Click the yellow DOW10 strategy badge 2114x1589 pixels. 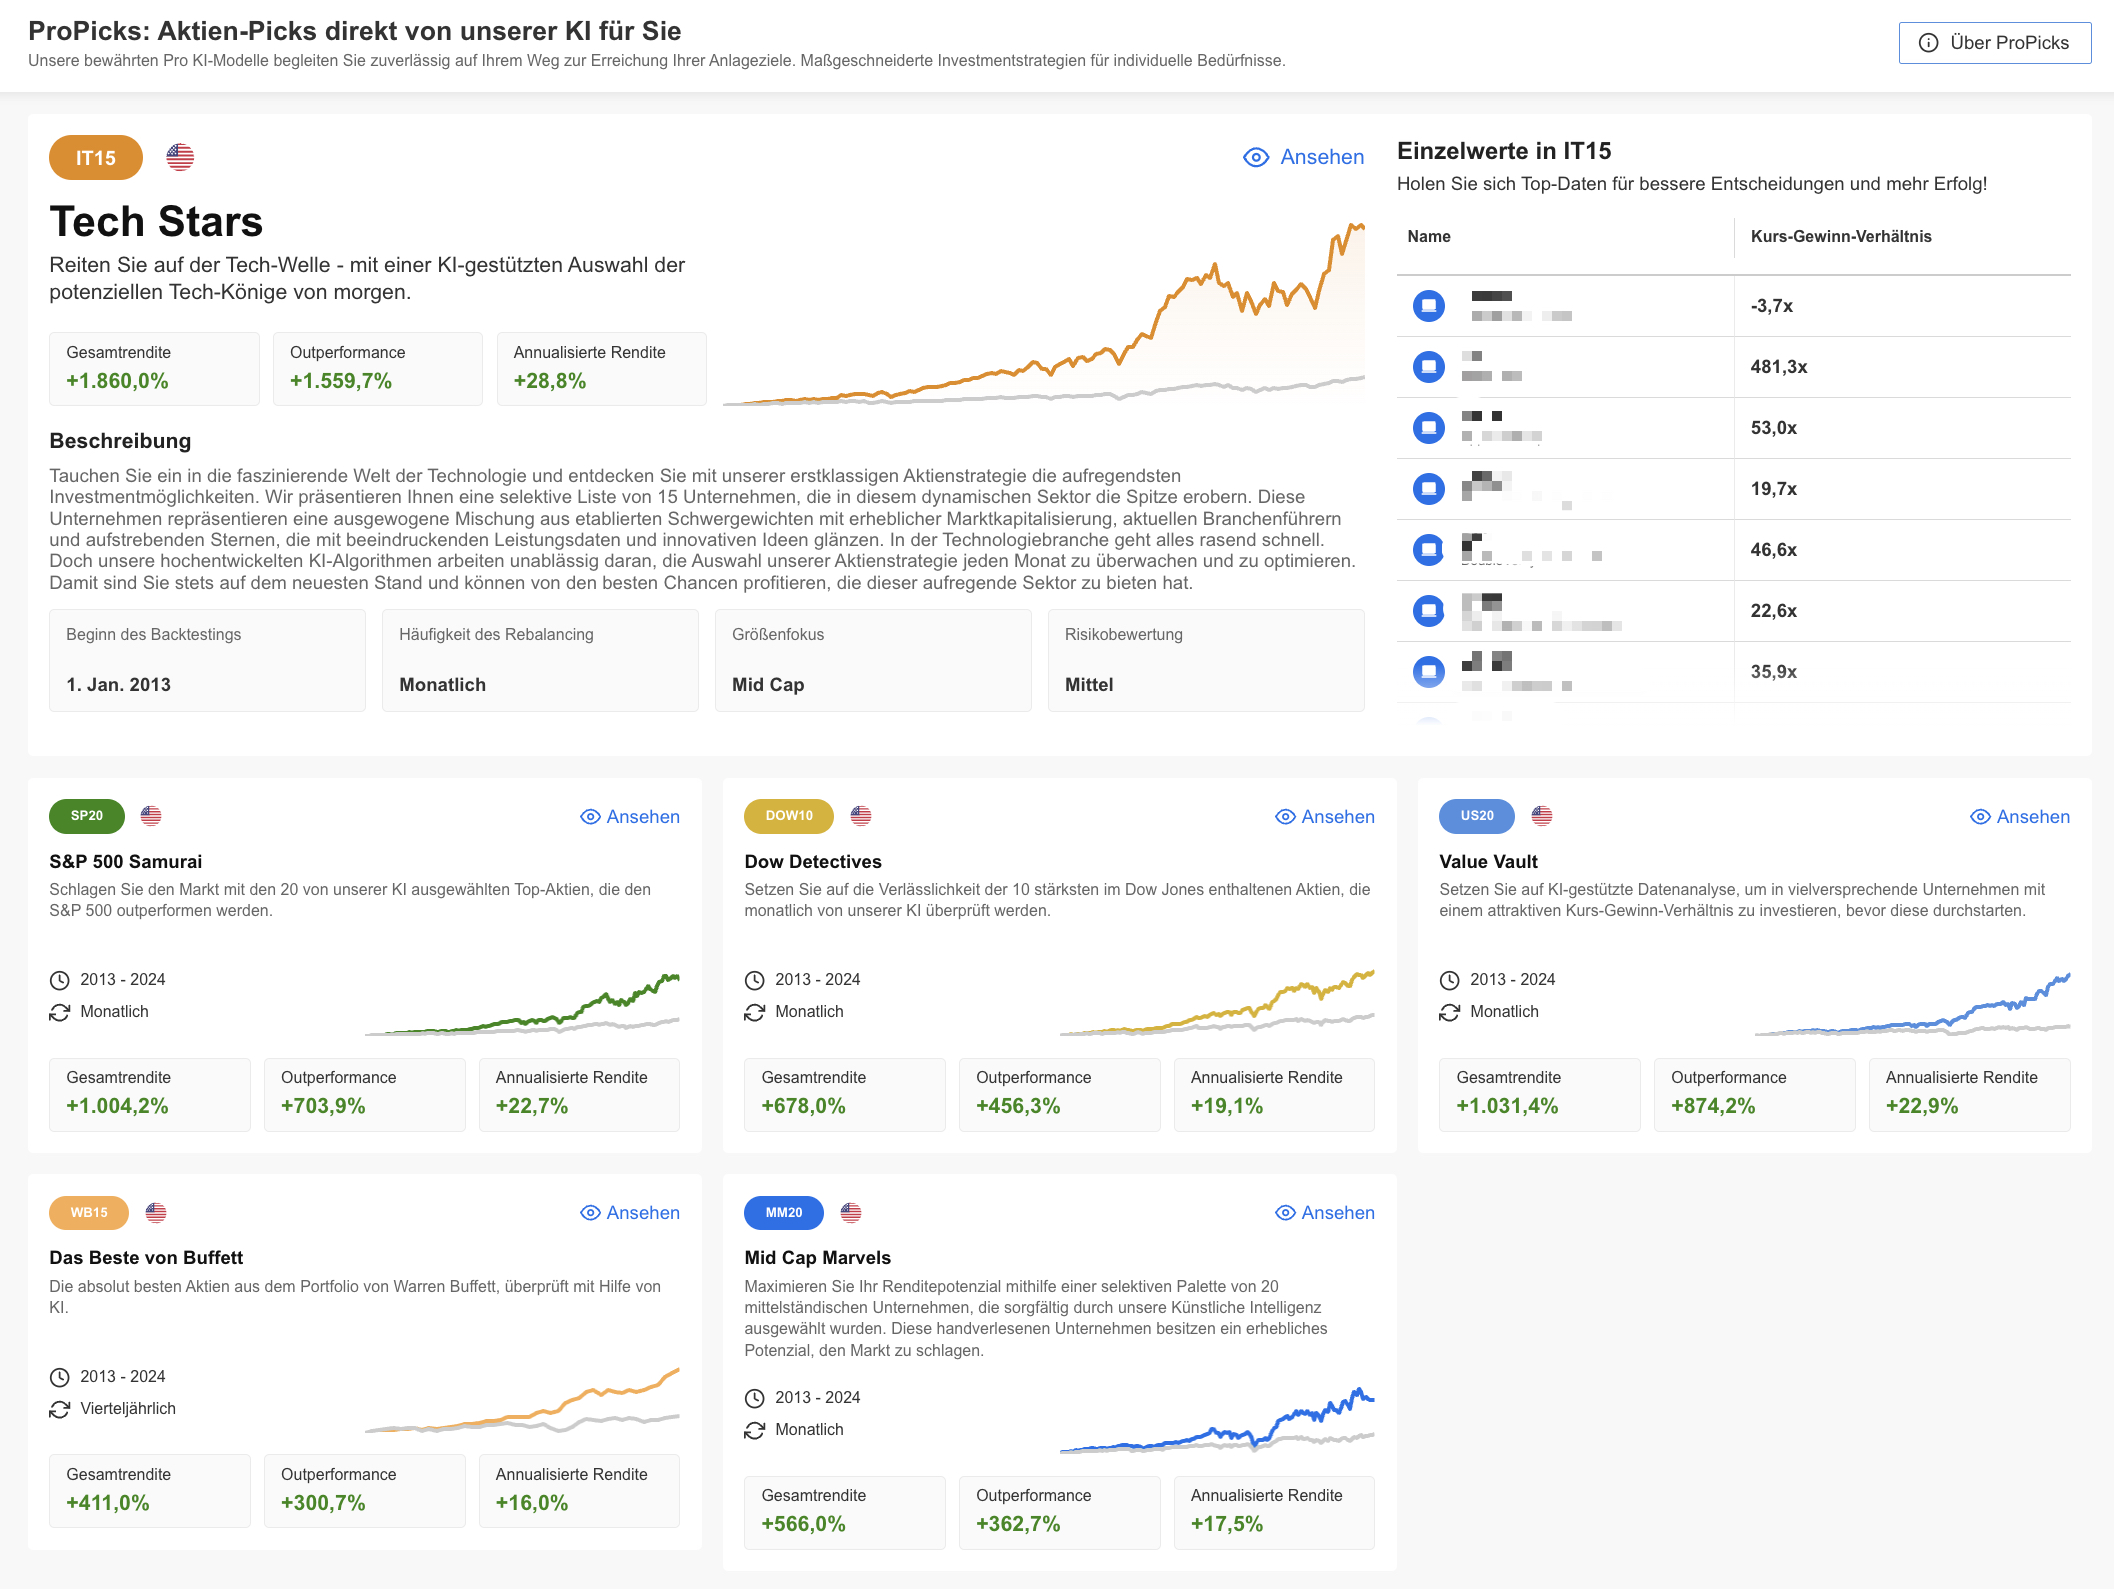pyautogui.click(x=789, y=816)
